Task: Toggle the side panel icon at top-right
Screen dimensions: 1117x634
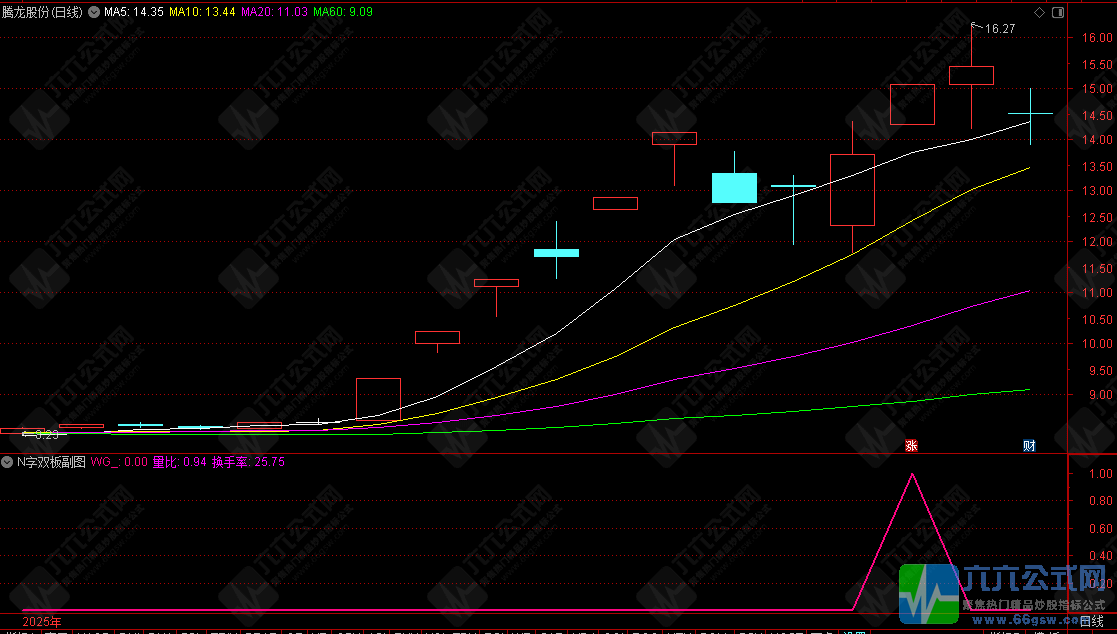Action: pyautogui.click(x=1058, y=12)
